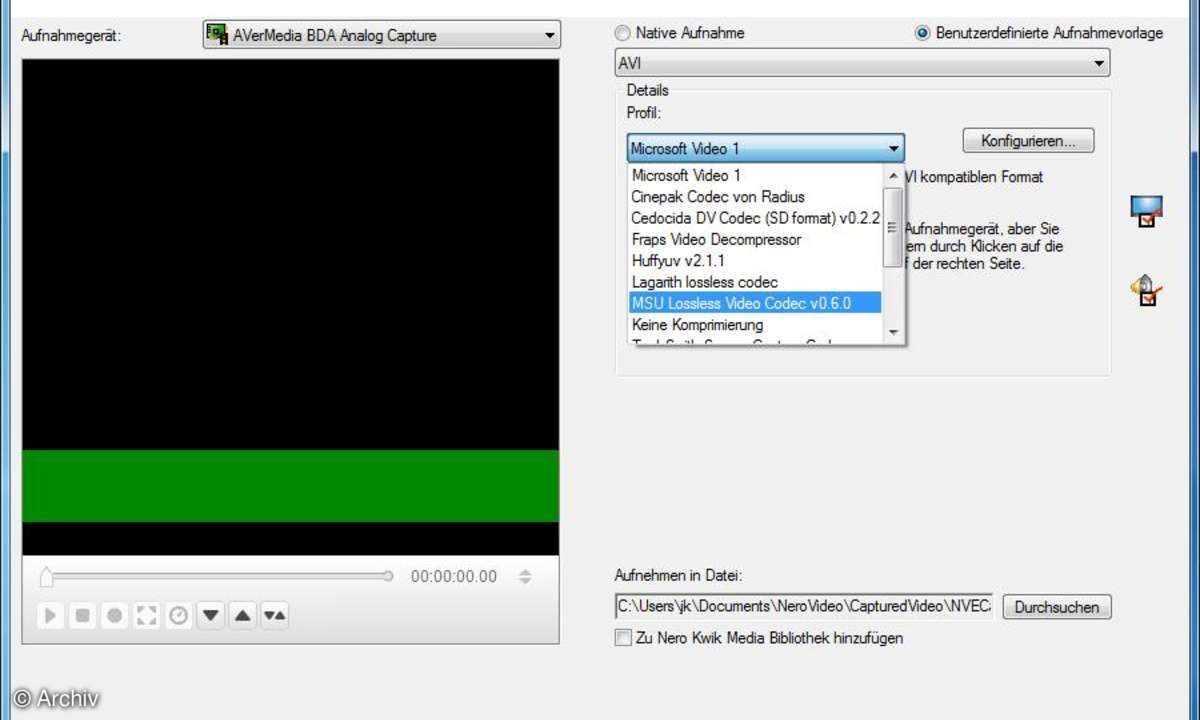Click the Aufnehmen in Datei path field

click(804, 606)
